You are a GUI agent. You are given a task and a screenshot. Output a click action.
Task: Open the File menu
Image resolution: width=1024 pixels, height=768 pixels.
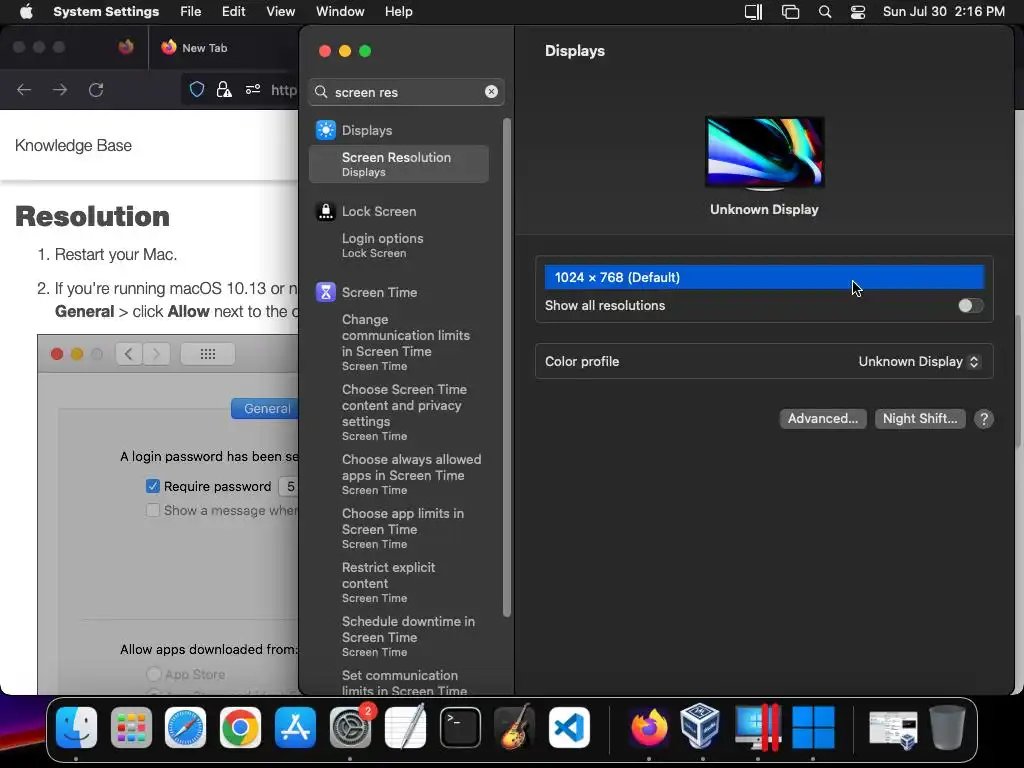point(191,12)
